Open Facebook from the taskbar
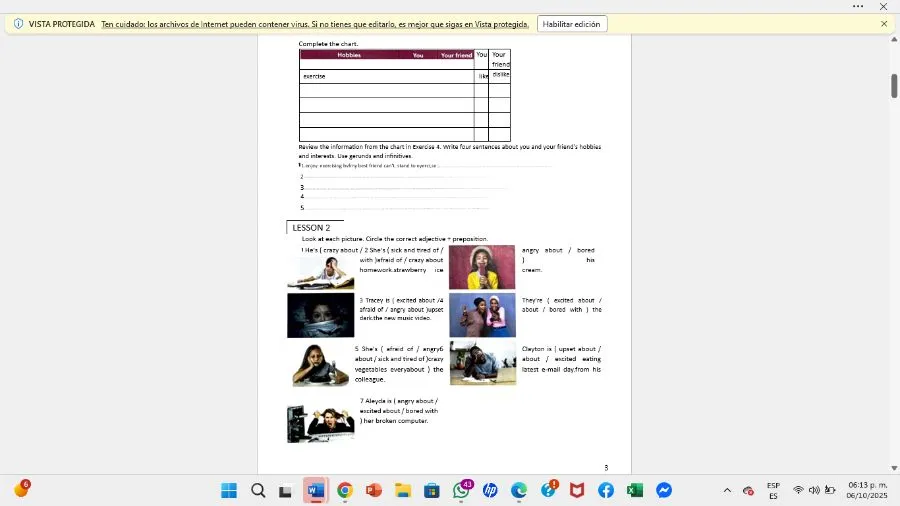This screenshot has width=900, height=506. click(606, 491)
